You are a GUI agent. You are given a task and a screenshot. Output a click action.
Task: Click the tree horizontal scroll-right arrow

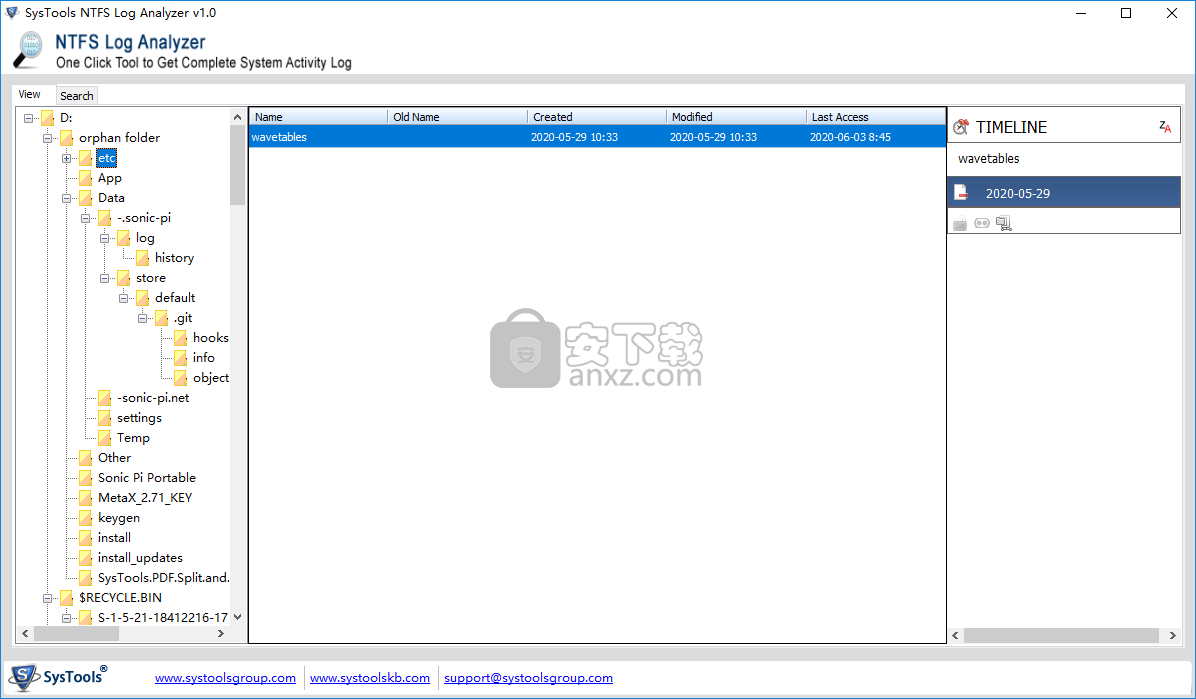[221, 634]
